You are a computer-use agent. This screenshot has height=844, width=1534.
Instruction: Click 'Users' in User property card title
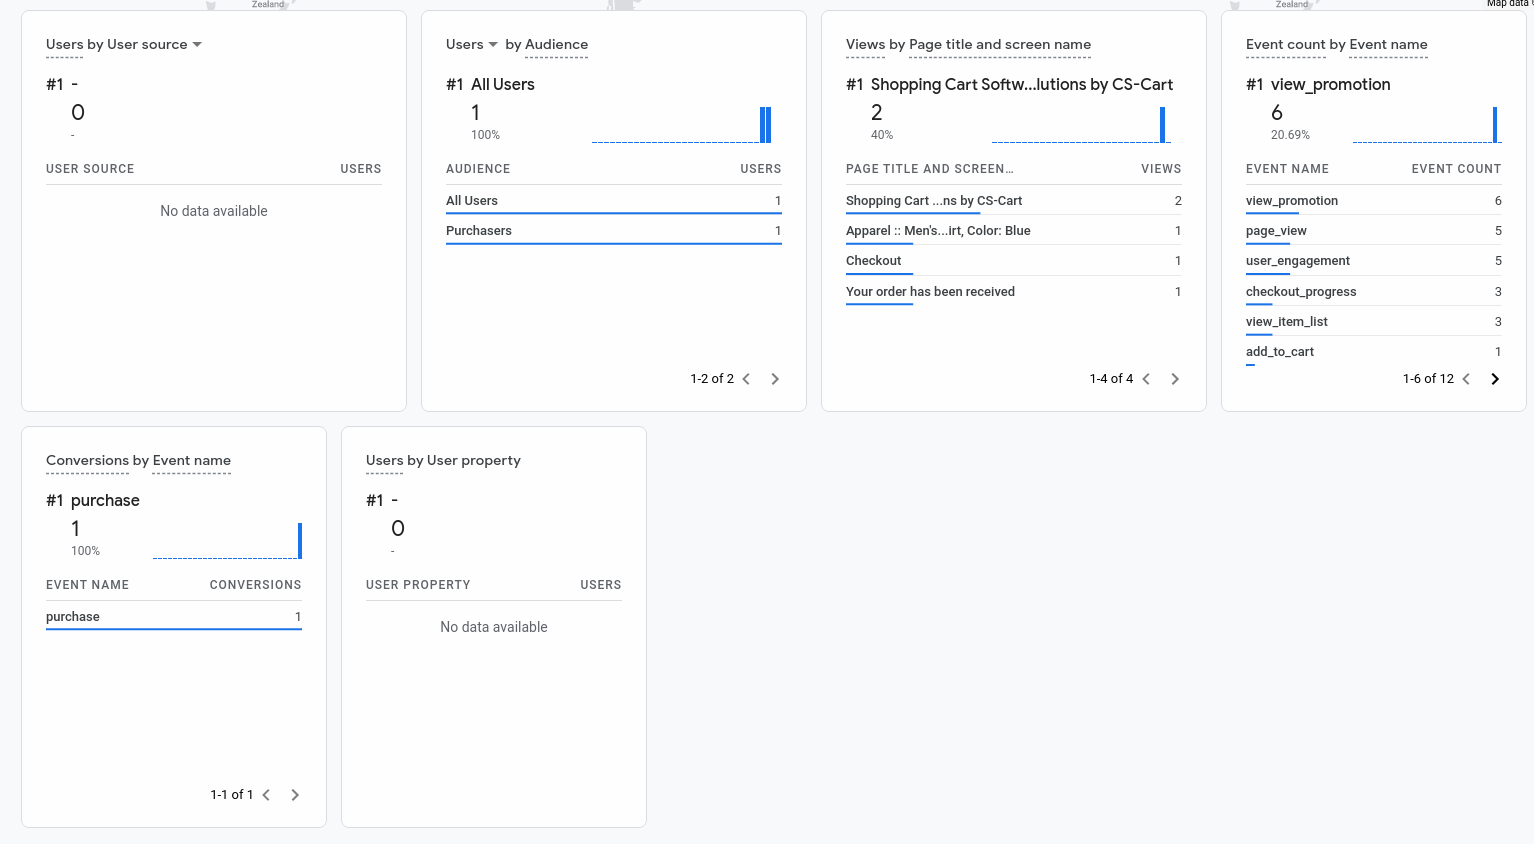(384, 460)
